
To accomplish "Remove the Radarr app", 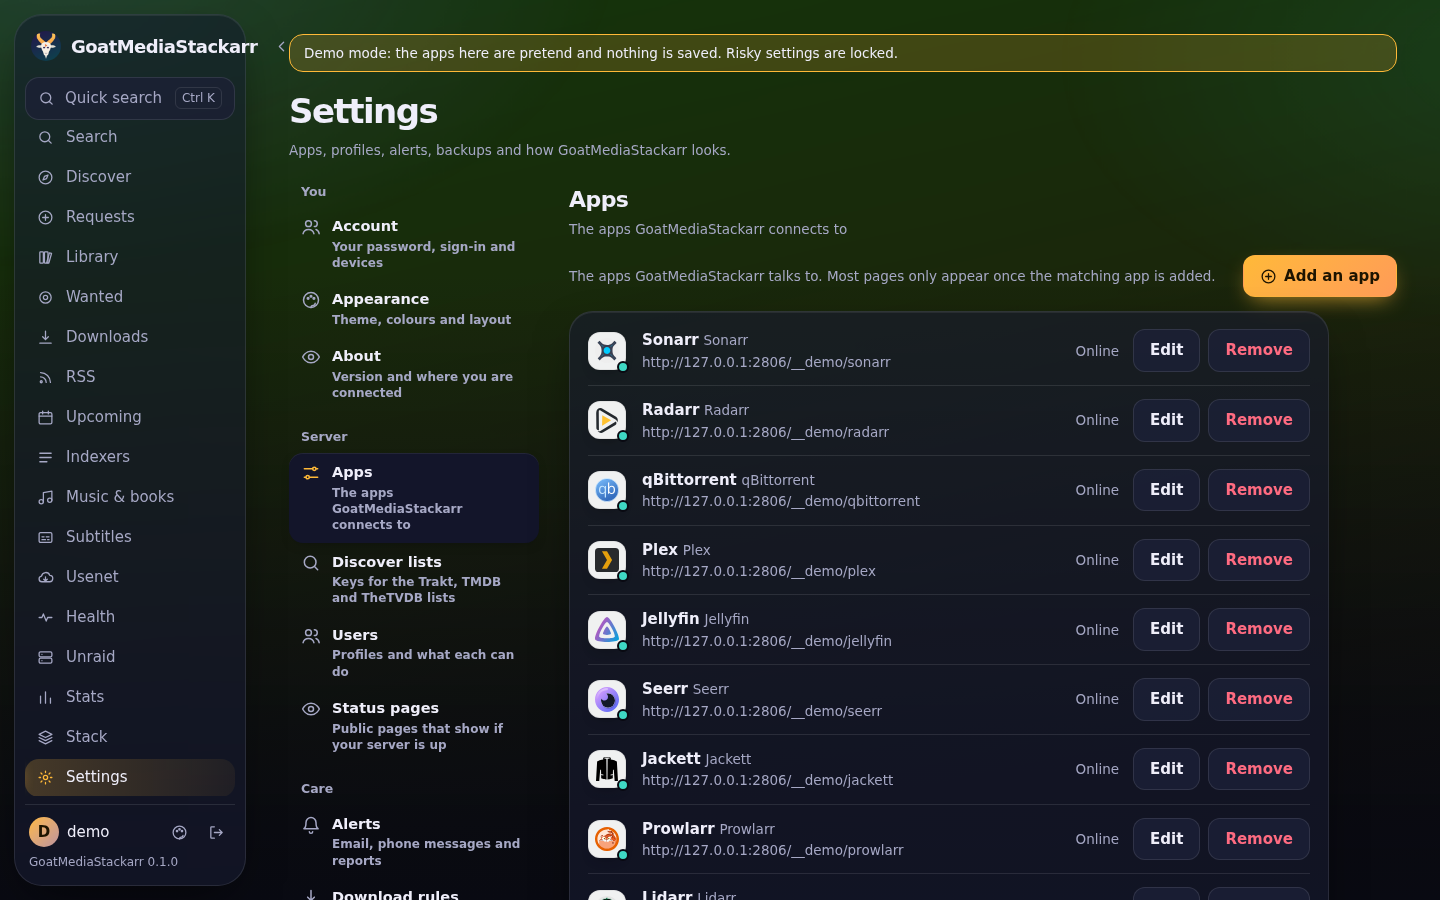I will click(1259, 420).
